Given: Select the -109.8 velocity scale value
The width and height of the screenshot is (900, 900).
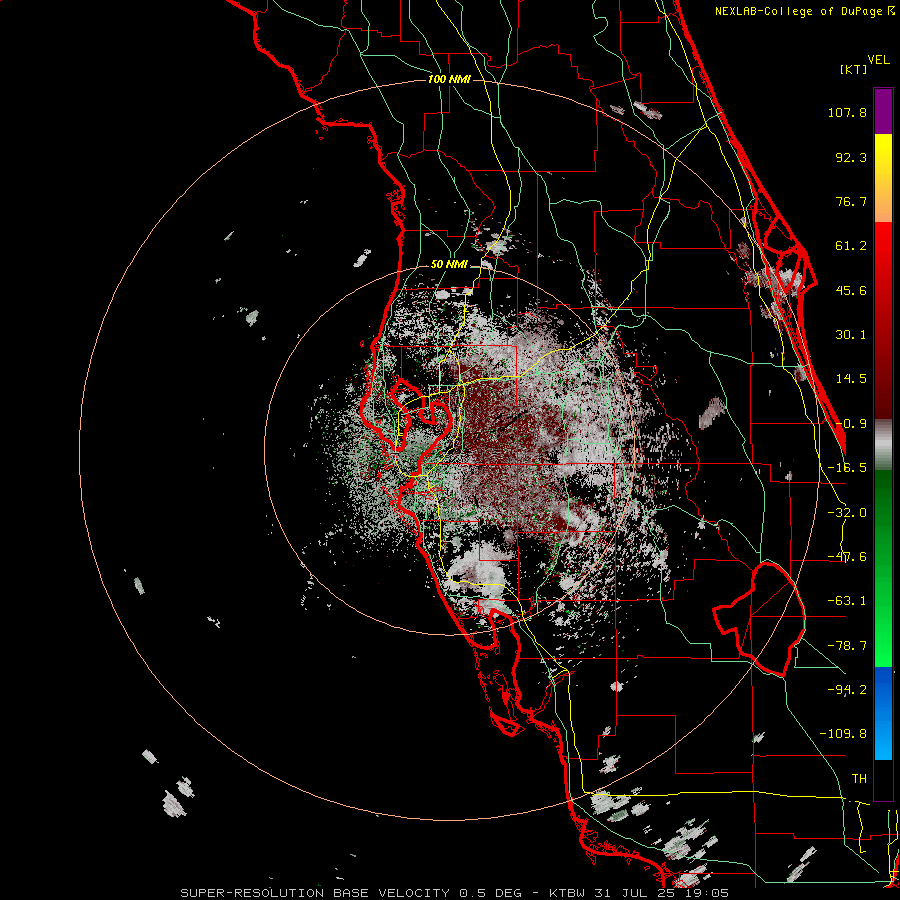Looking at the screenshot, I should click(x=843, y=734).
